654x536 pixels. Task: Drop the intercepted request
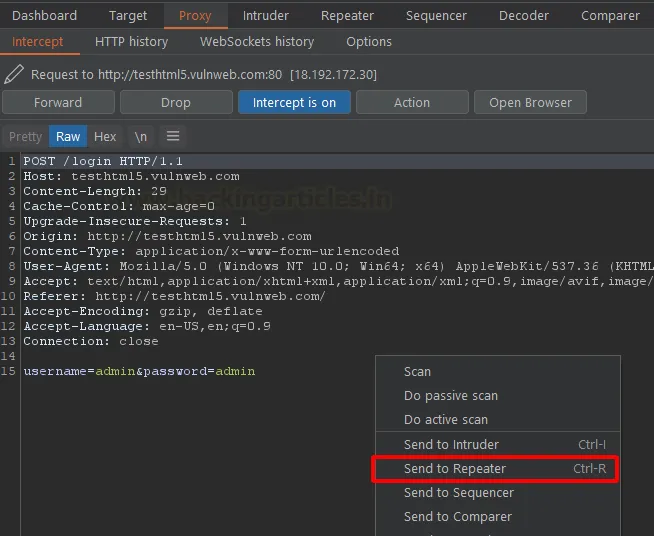175,103
